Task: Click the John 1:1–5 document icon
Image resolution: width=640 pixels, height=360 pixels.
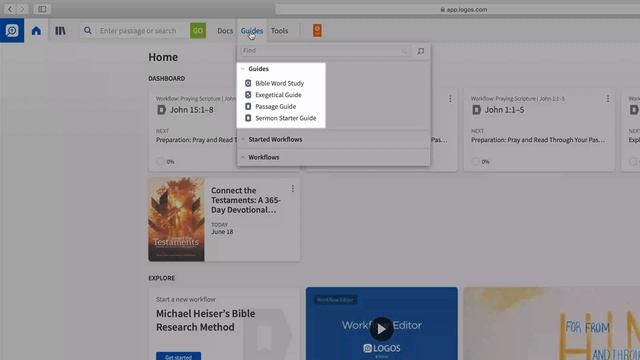Action: 476,110
